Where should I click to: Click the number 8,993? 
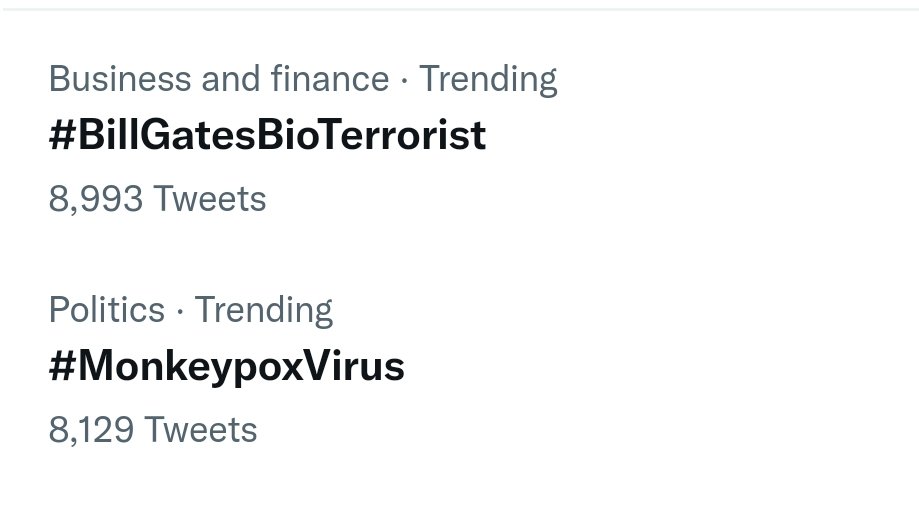(96, 199)
